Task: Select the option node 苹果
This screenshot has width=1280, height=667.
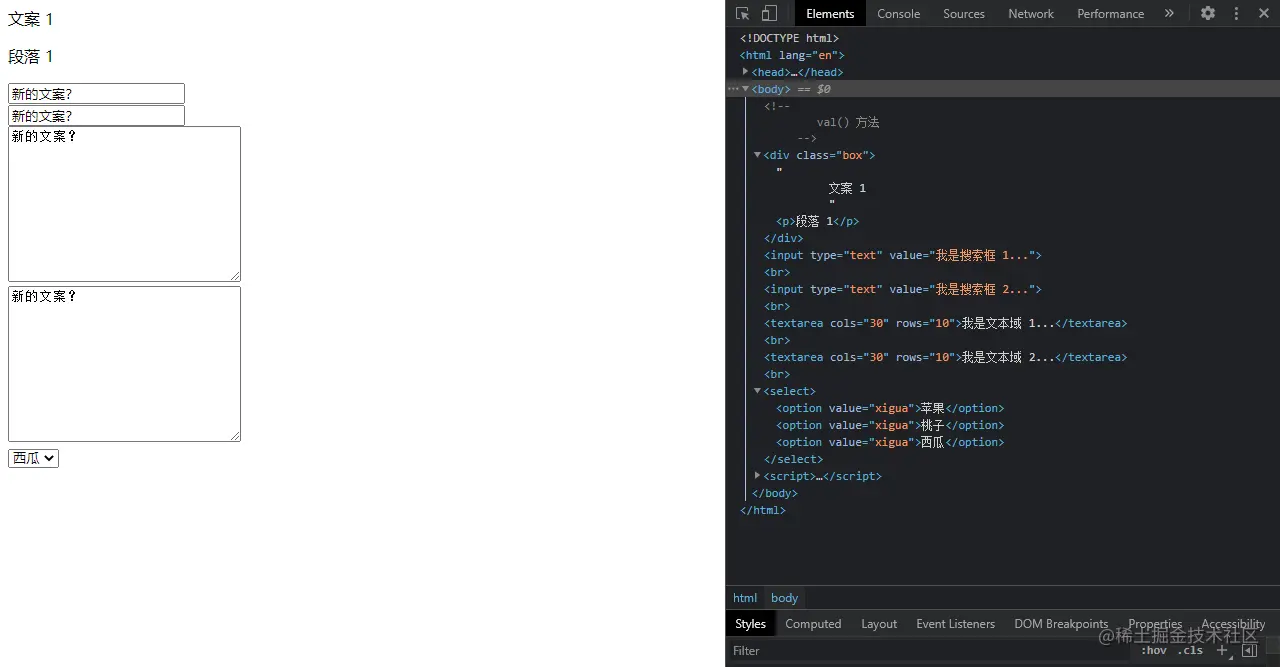Action: (890, 408)
